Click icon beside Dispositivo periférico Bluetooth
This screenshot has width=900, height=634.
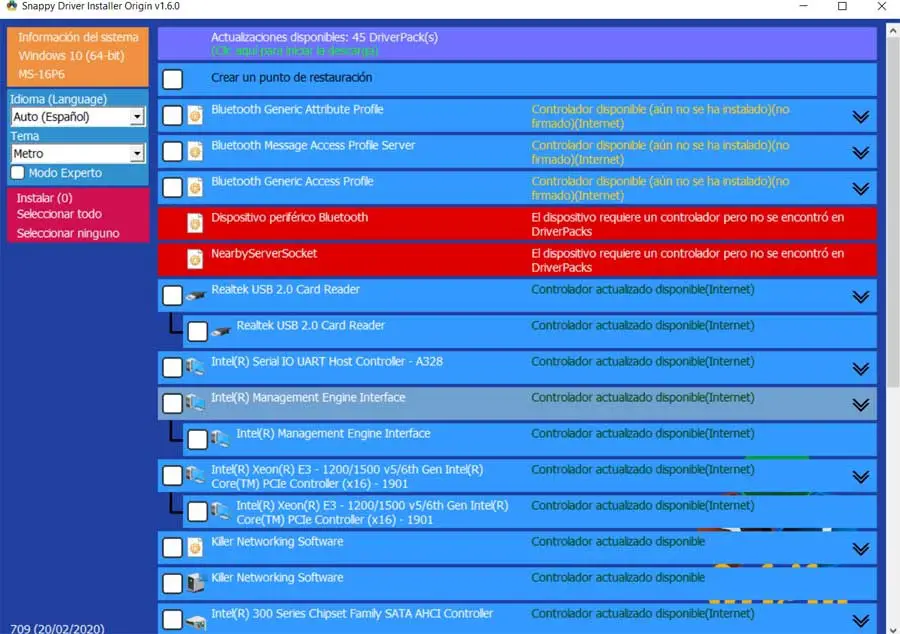pos(195,223)
